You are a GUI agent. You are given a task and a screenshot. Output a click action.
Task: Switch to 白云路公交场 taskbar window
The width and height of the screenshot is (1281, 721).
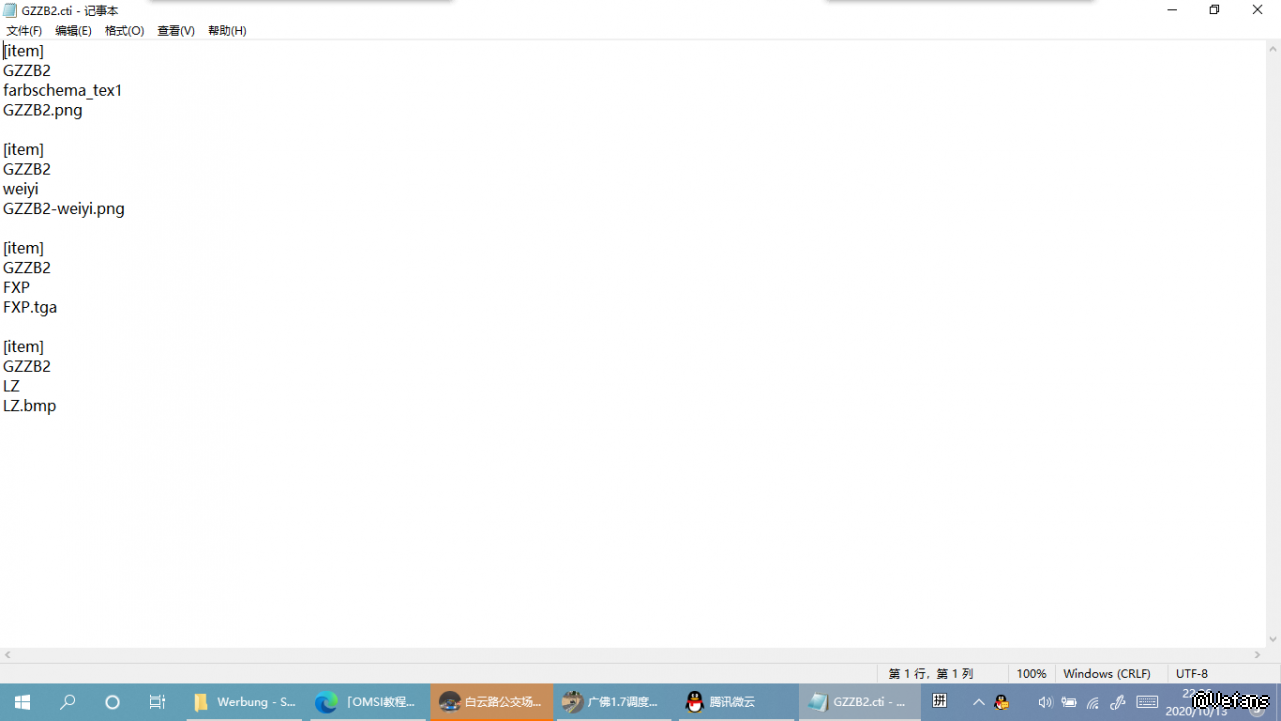coord(491,702)
